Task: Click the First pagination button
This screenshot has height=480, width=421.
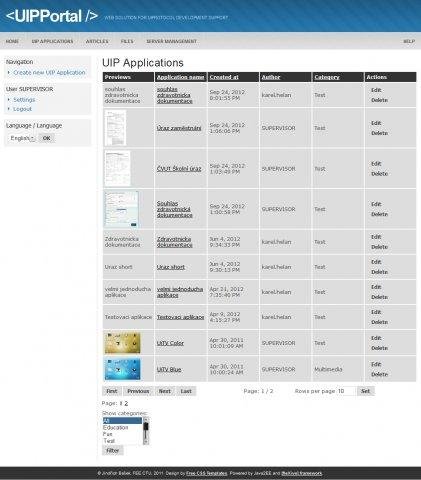Action: click(112, 391)
